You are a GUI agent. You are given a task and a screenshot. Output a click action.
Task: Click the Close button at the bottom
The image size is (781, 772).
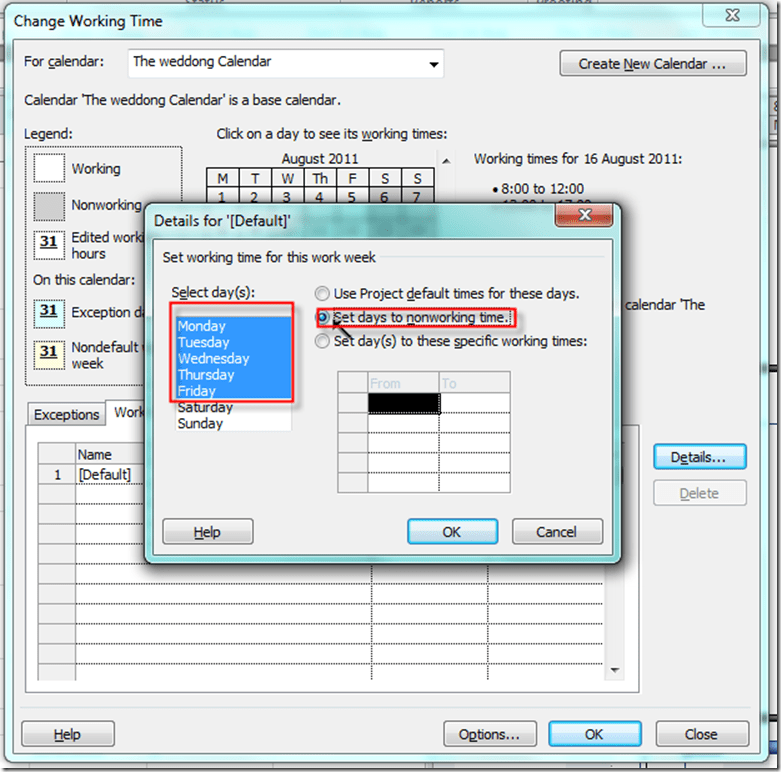700,734
